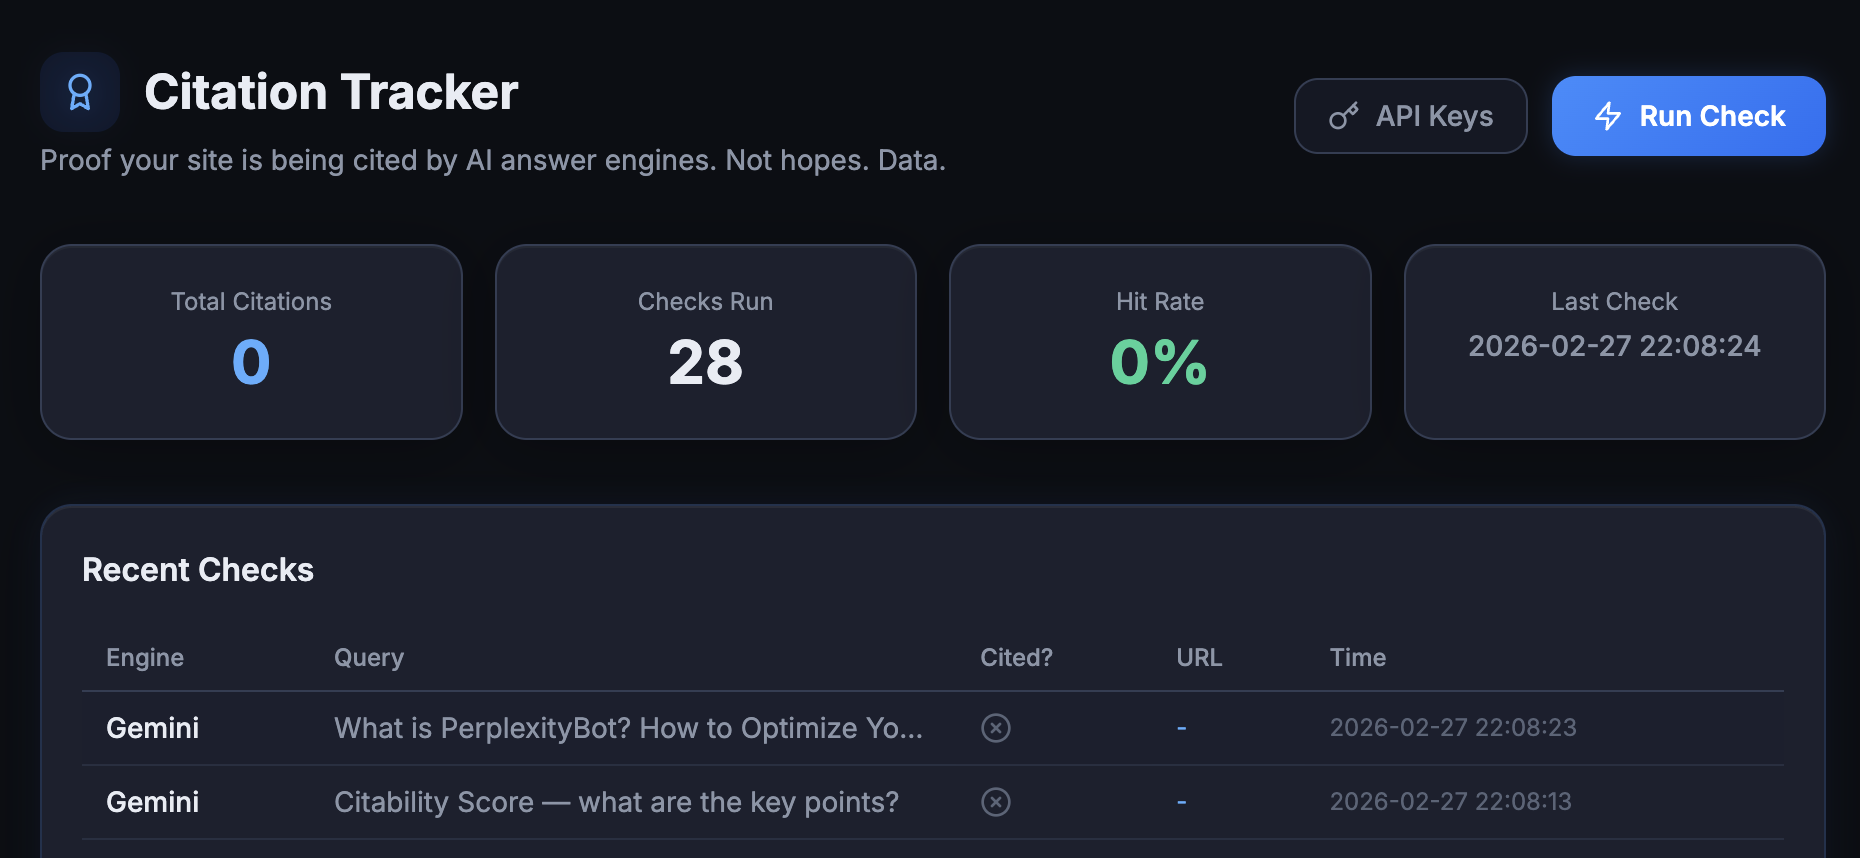Click Run Check to start a new check
Viewport: 1860px width, 858px height.
[1688, 115]
